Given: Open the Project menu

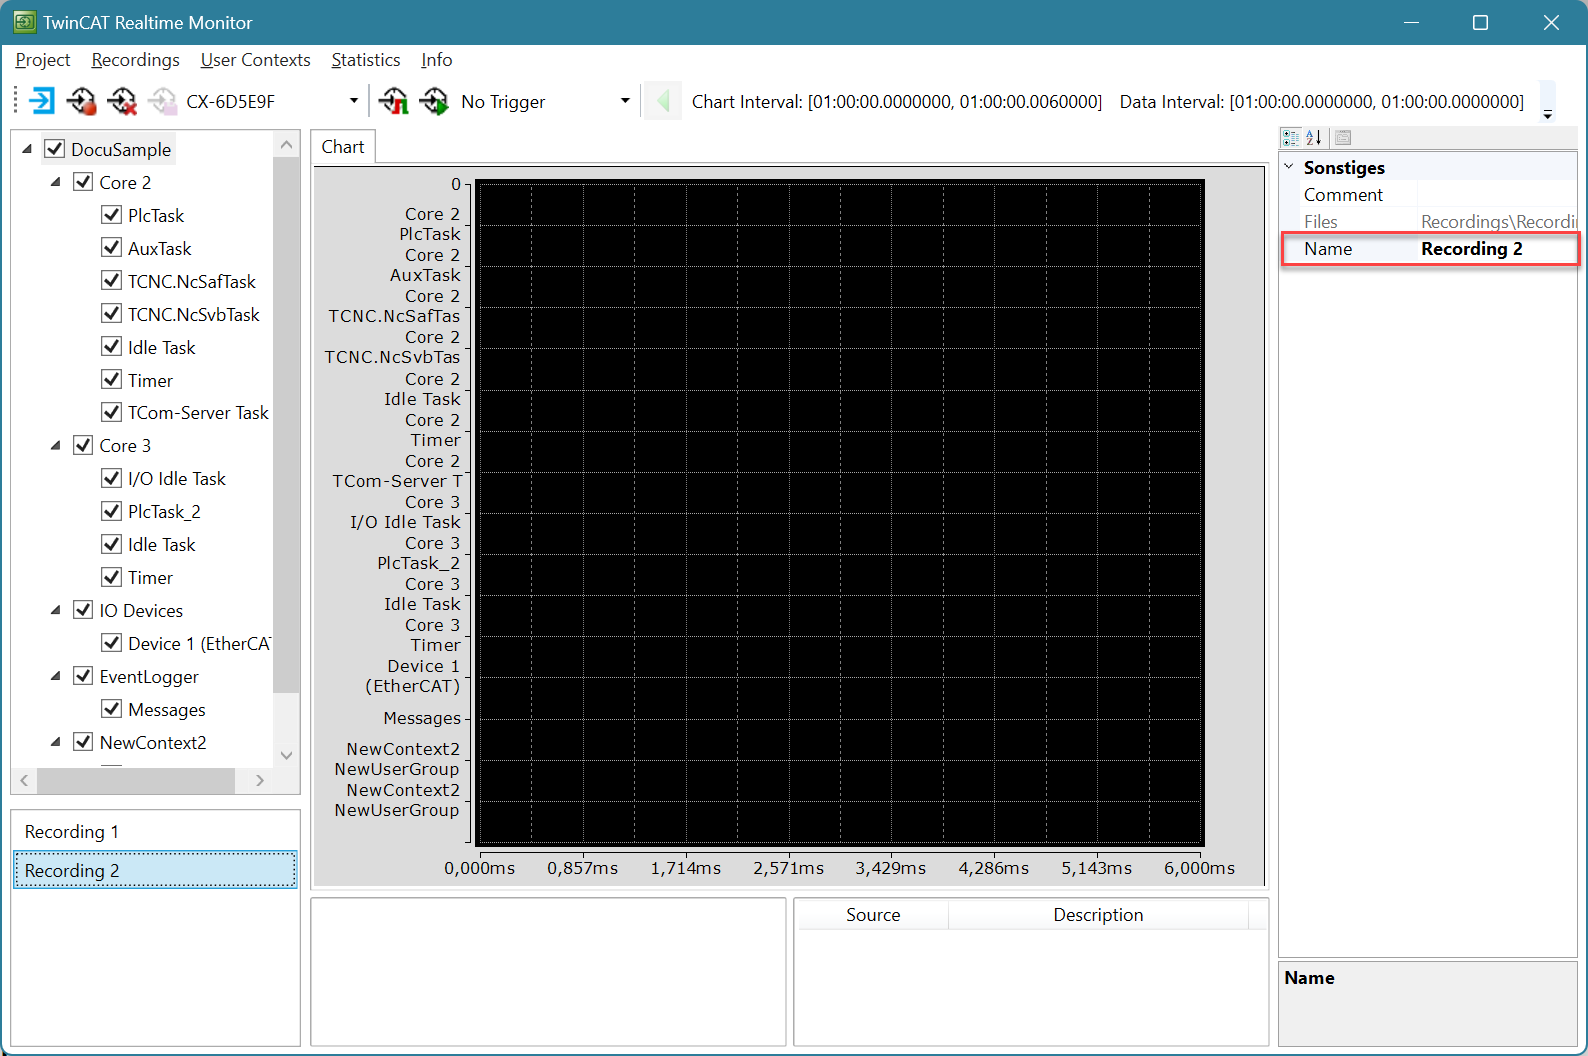Looking at the screenshot, I should click(x=43, y=60).
